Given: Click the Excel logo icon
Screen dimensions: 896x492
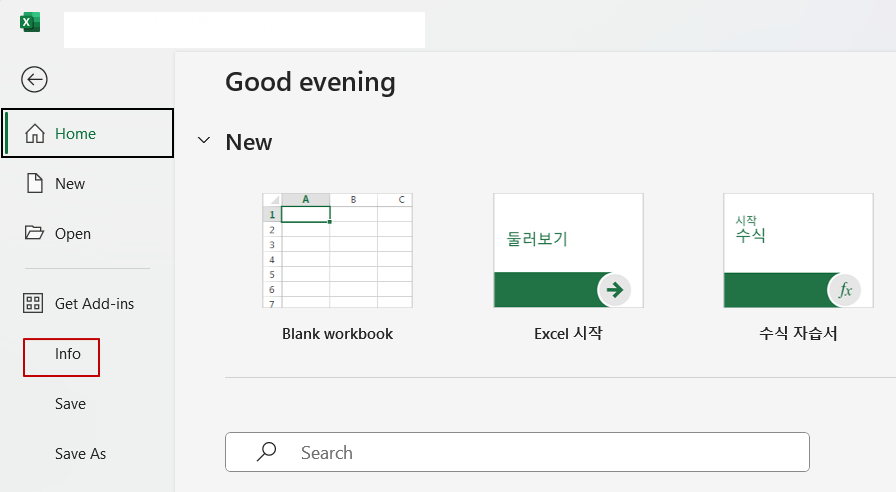Looking at the screenshot, I should point(30,23).
